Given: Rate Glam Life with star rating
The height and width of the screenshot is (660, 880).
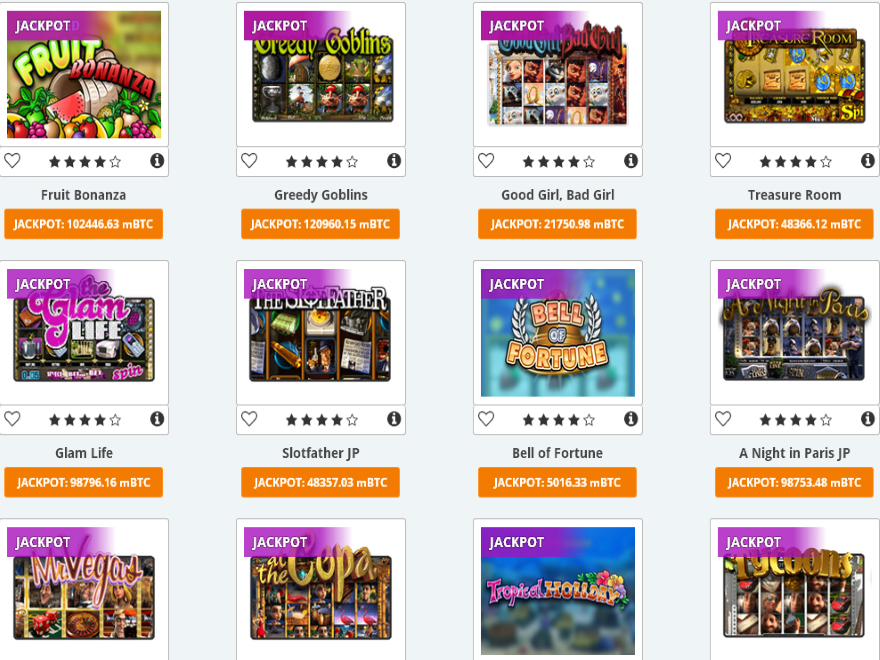Looking at the screenshot, I should (x=85, y=420).
